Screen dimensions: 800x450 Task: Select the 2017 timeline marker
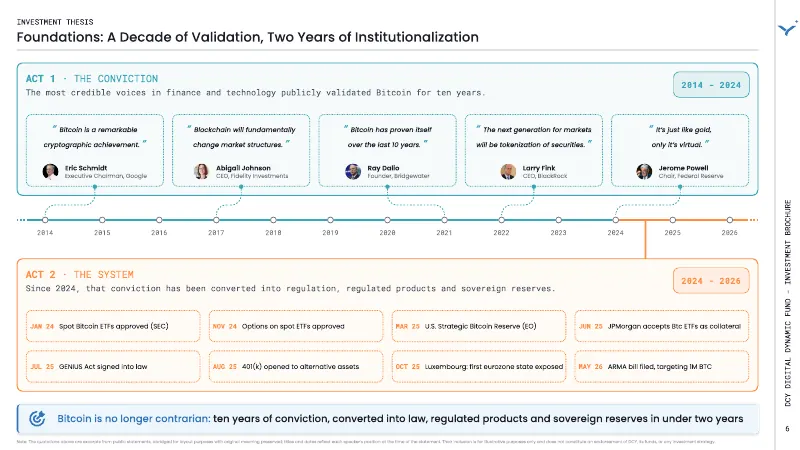(x=216, y=220)
